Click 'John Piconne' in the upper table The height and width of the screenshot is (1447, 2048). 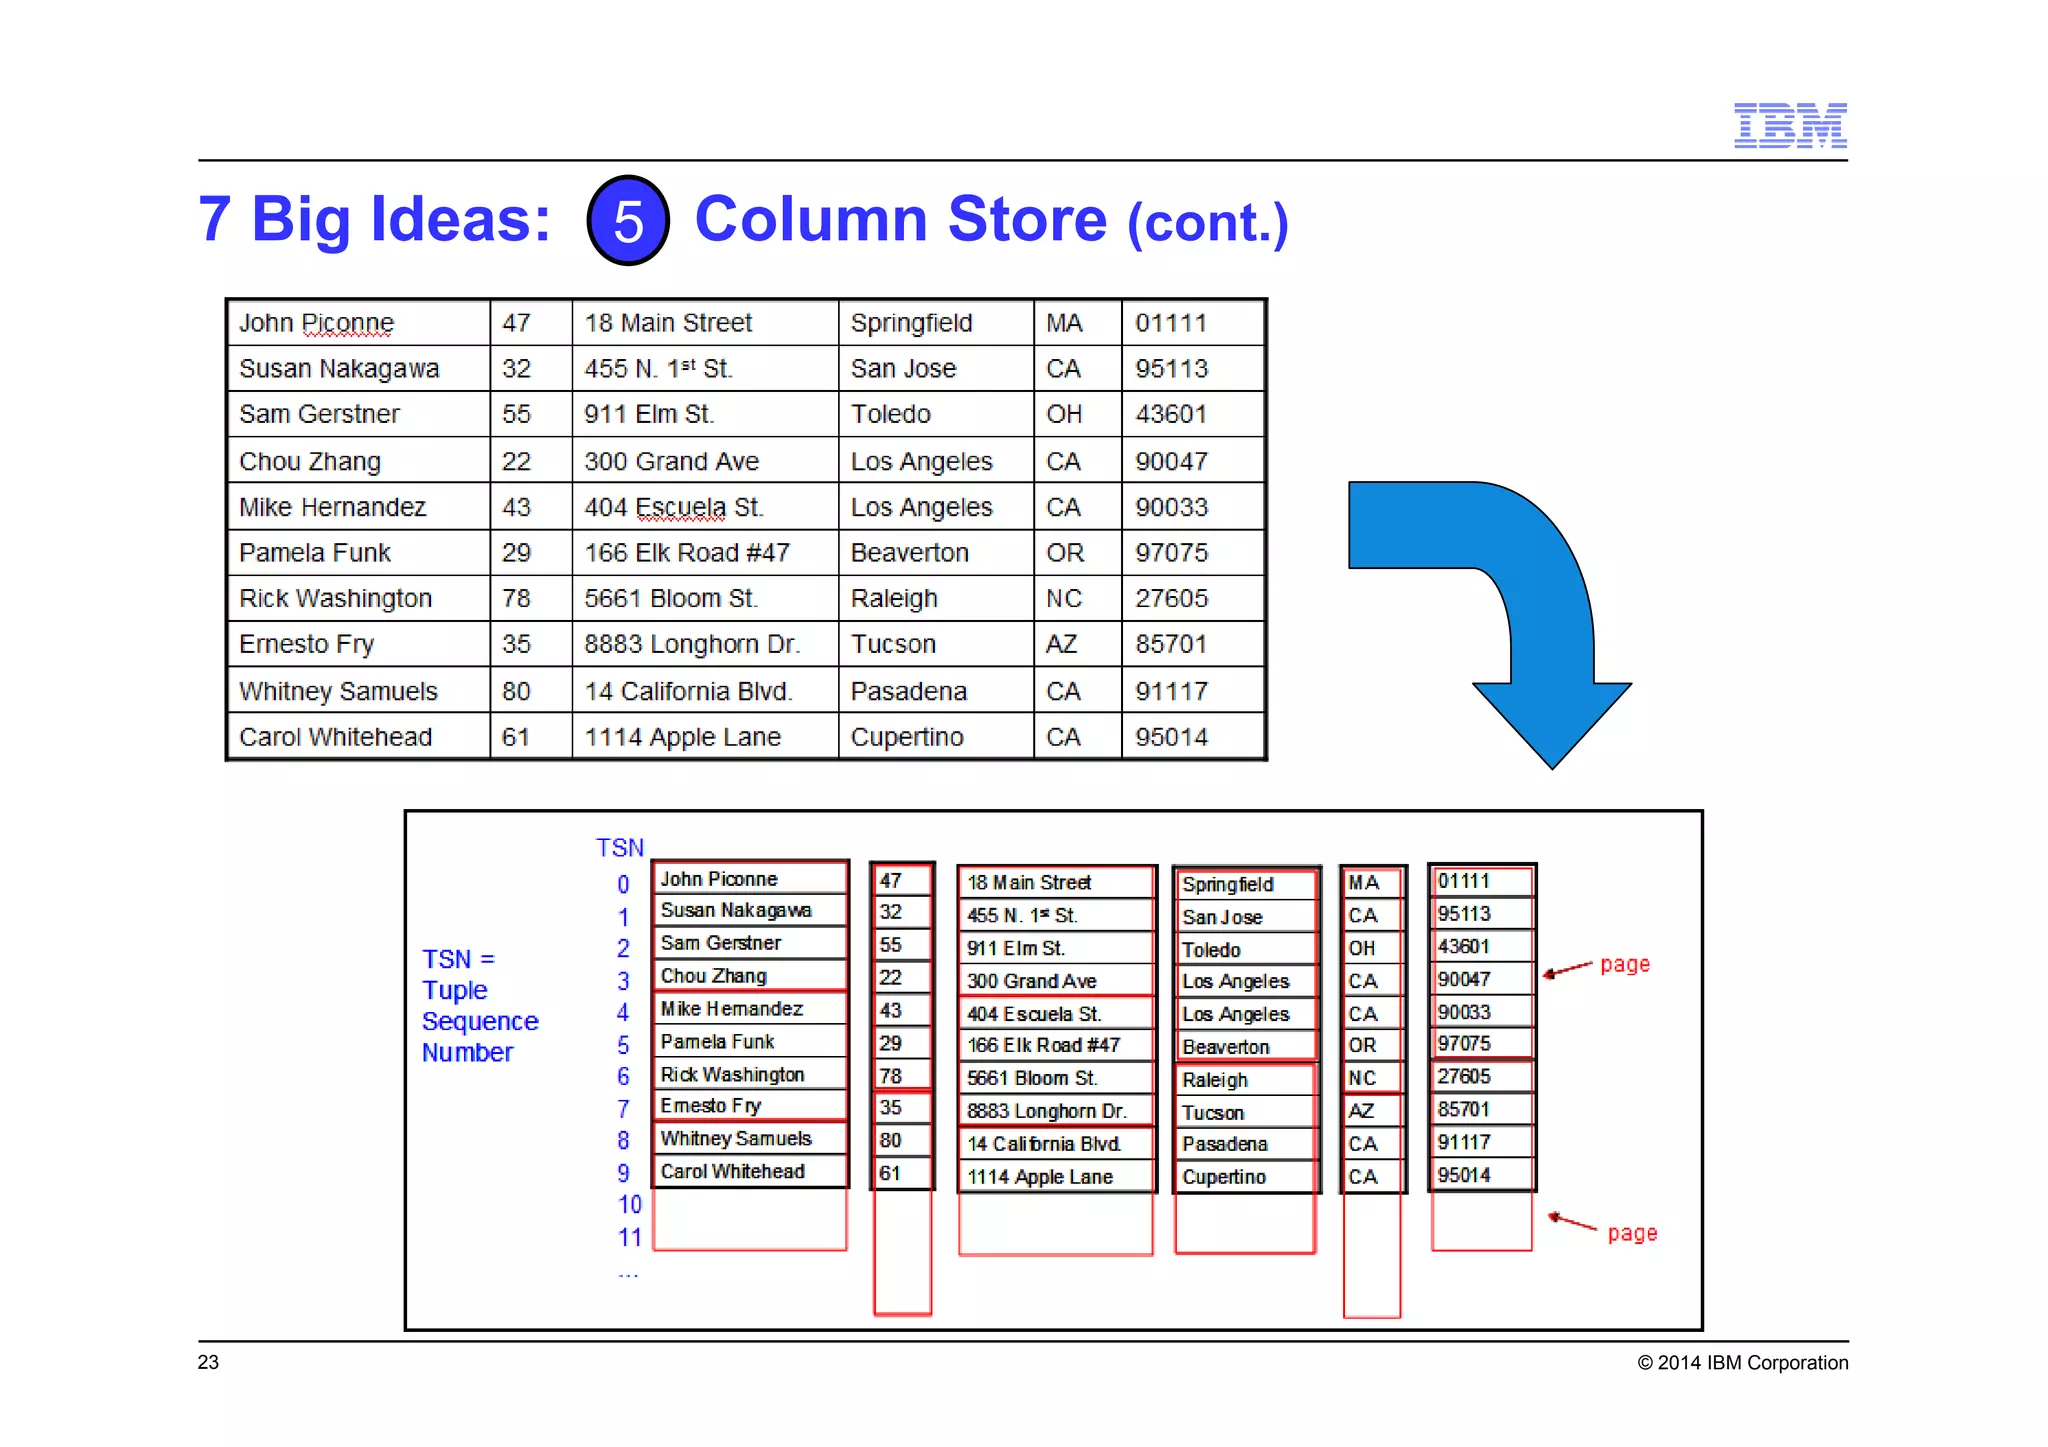[x=316, y=323]
